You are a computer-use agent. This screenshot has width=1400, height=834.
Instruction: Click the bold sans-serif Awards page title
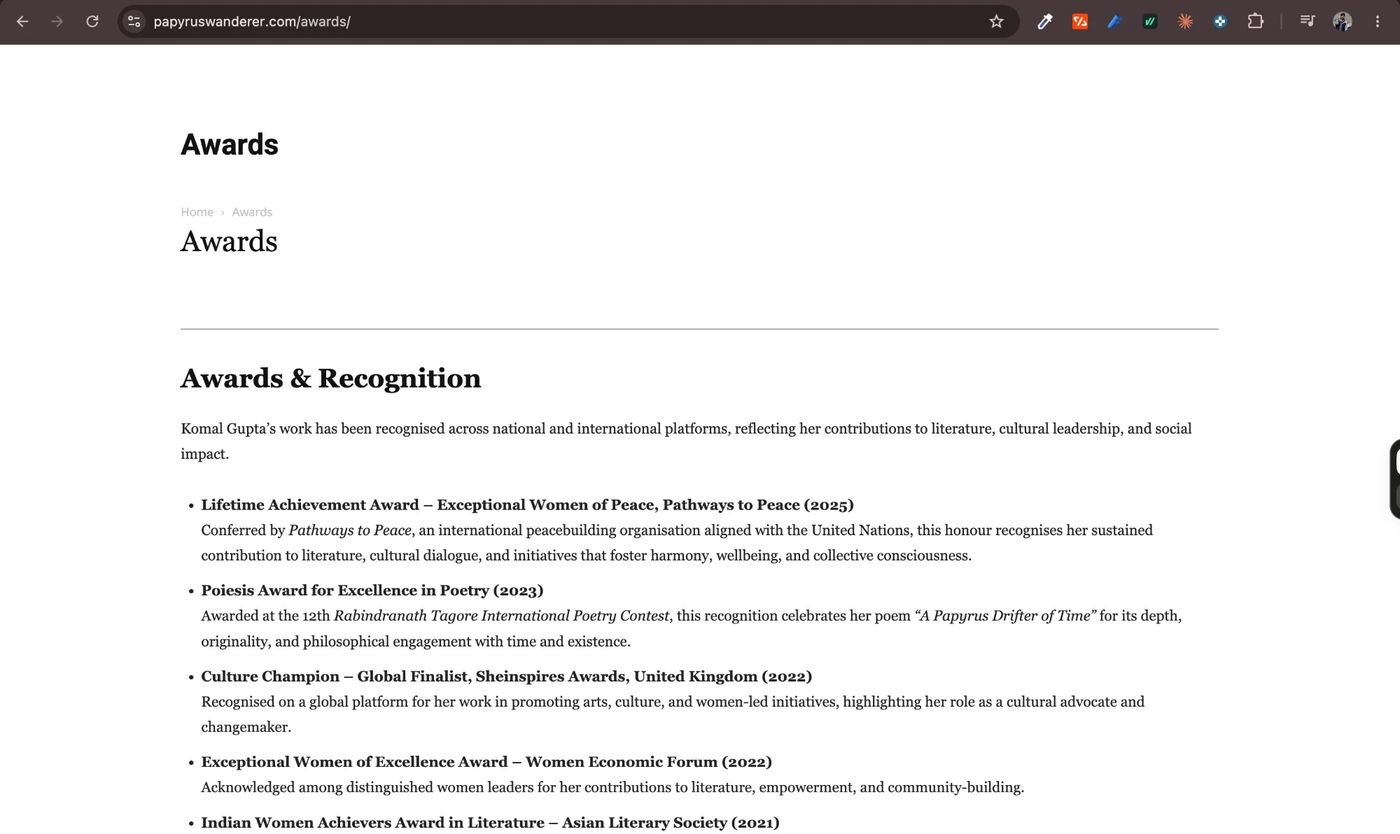point(229,144)
